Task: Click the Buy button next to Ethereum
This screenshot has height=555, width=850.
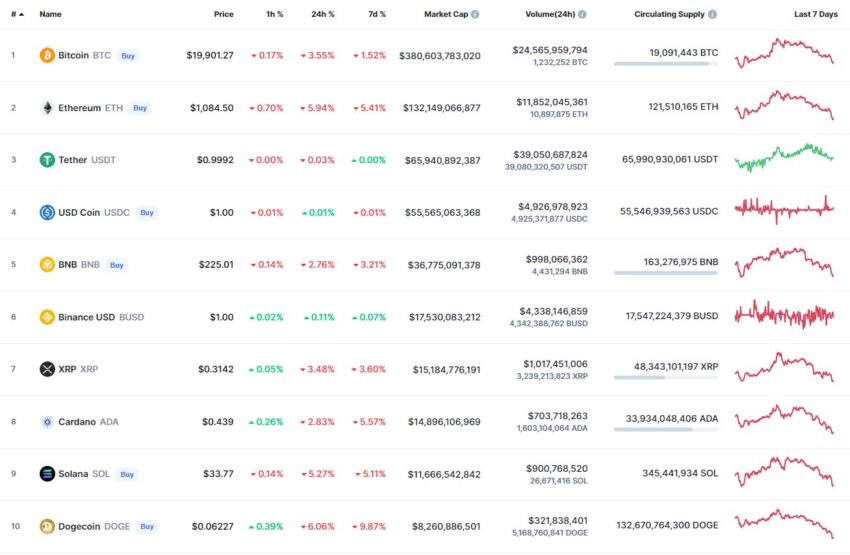Action: tap(140, 108)
